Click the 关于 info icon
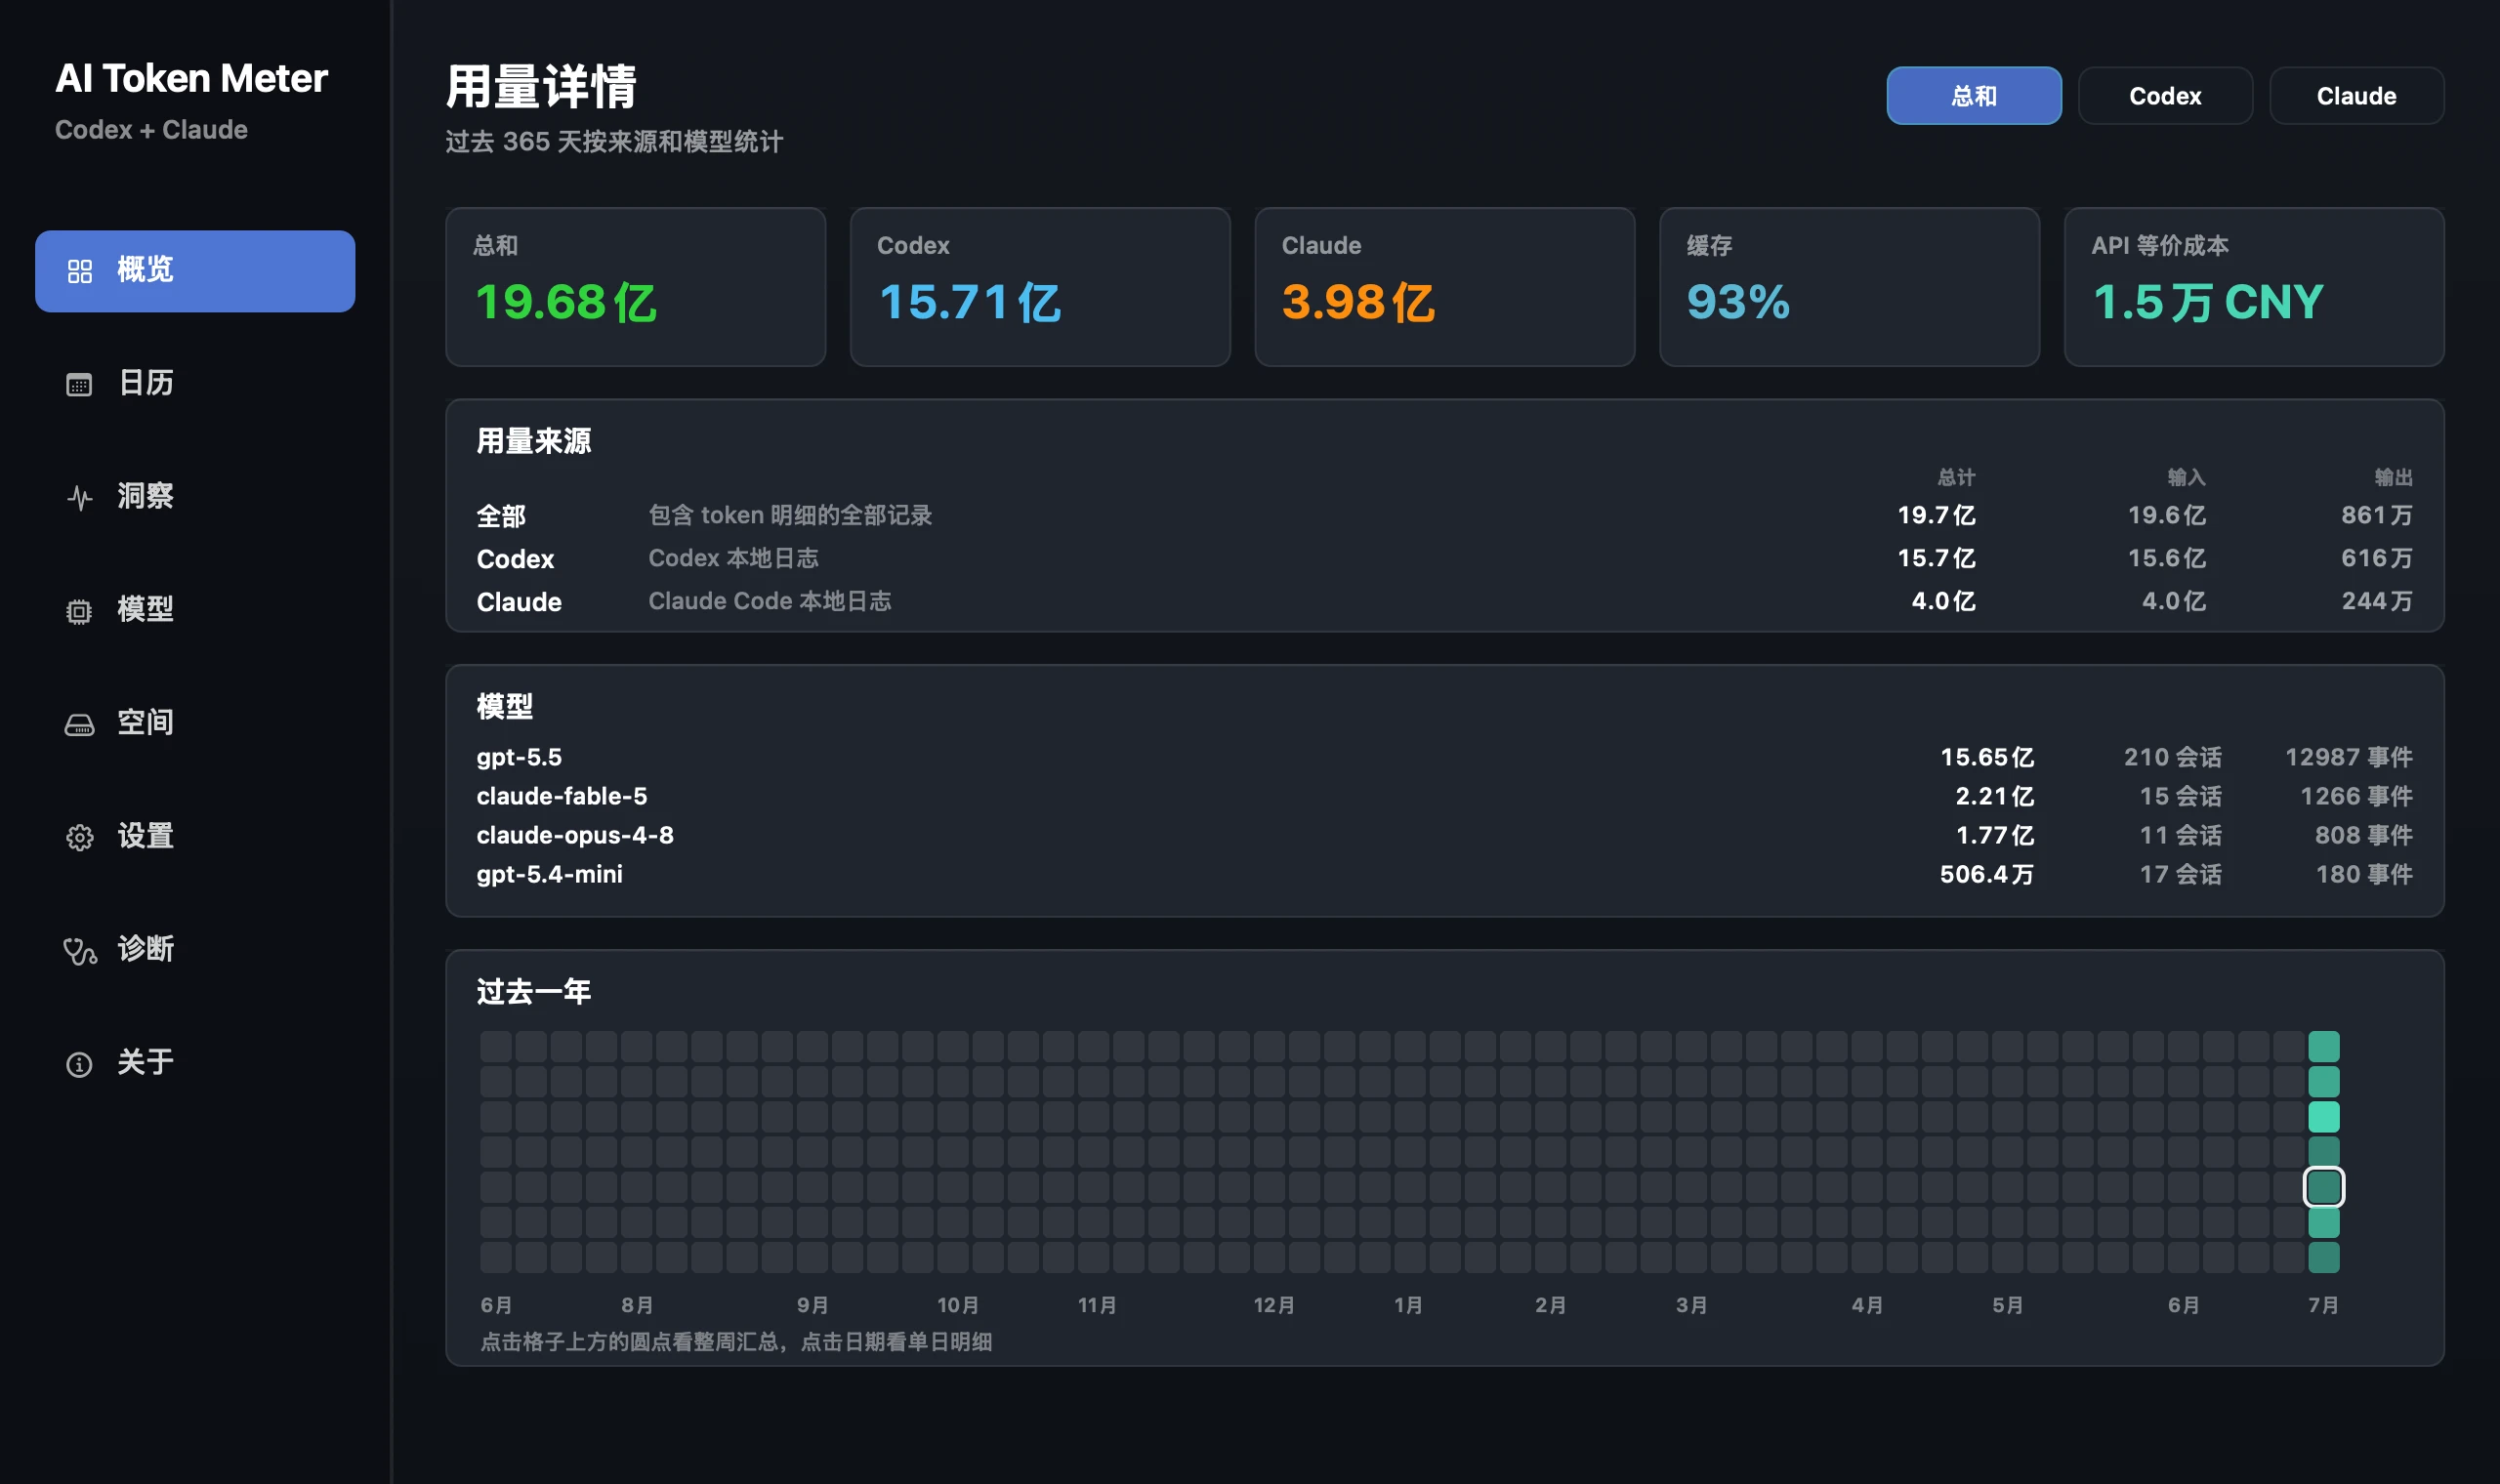2500x1484 pixels. tap(79, 1063)
